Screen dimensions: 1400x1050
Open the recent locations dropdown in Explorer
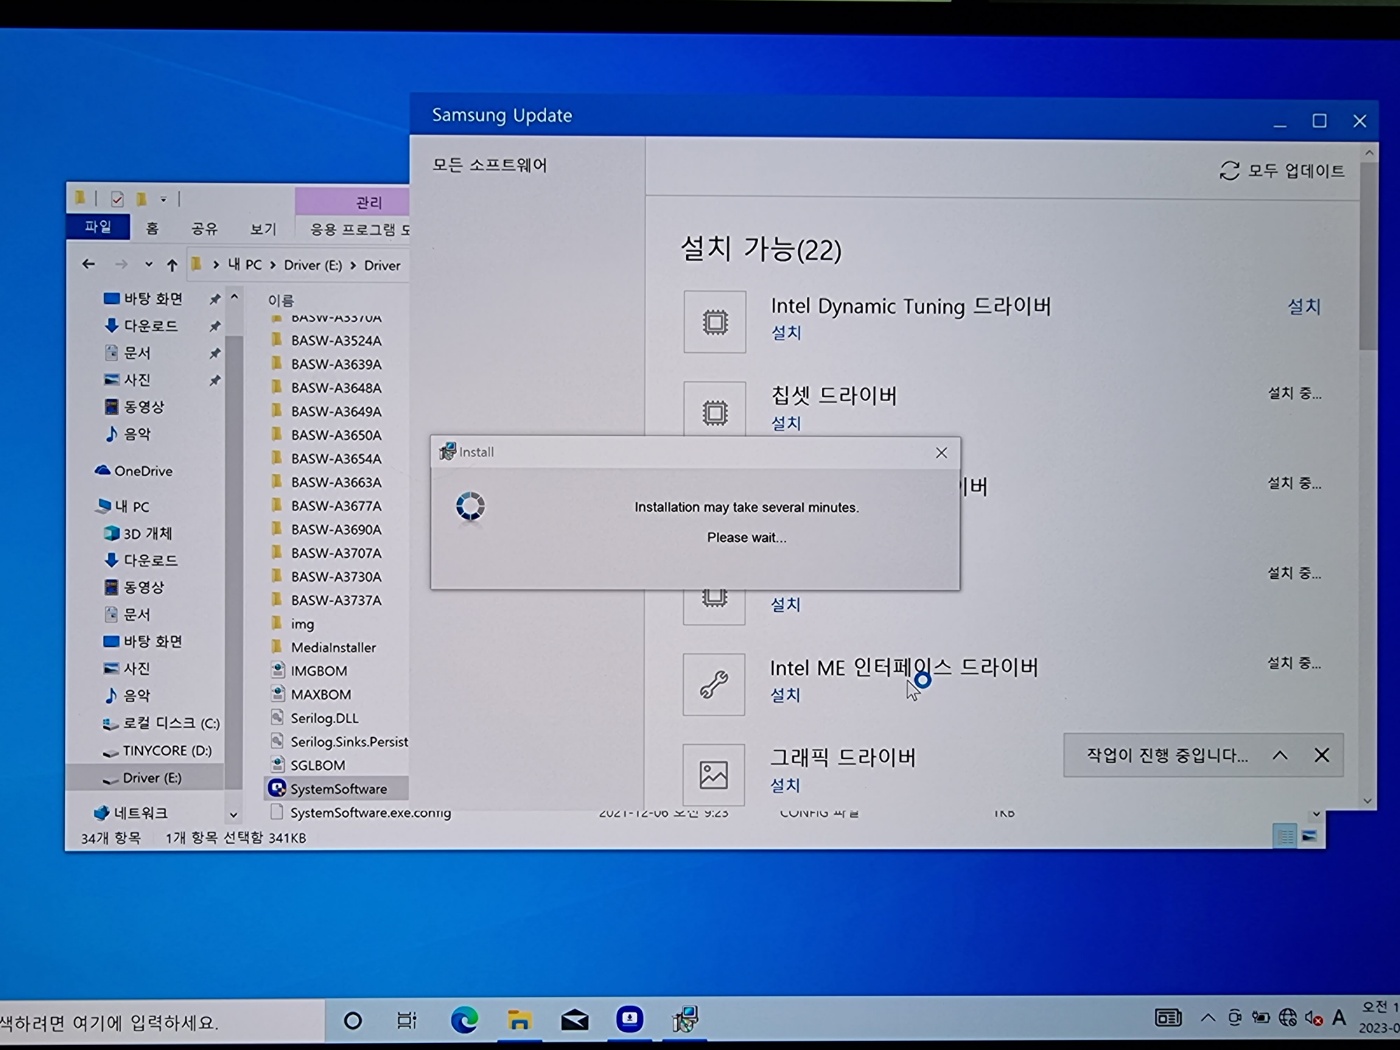tap(148, 265)
